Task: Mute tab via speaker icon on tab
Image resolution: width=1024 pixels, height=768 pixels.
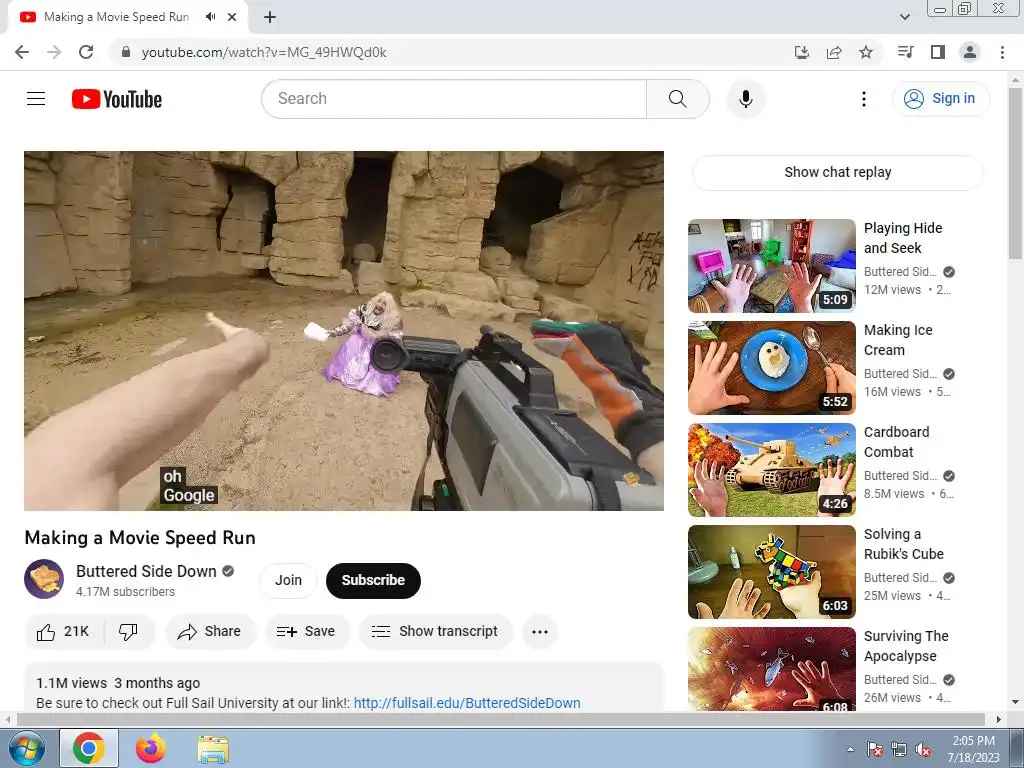Action: [x=210, y=17]
